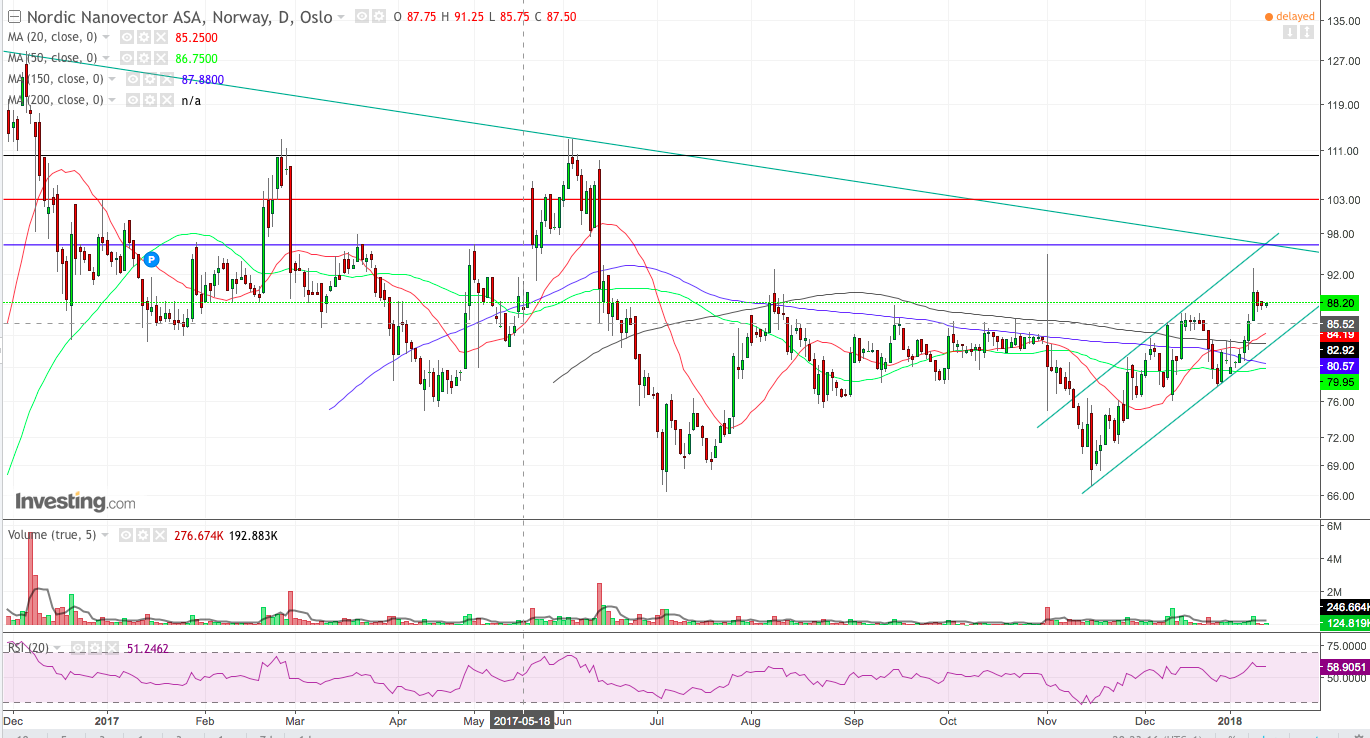
Task: Collapse the Nordic Nanovector legend box
Action: (x=14, y=17)
